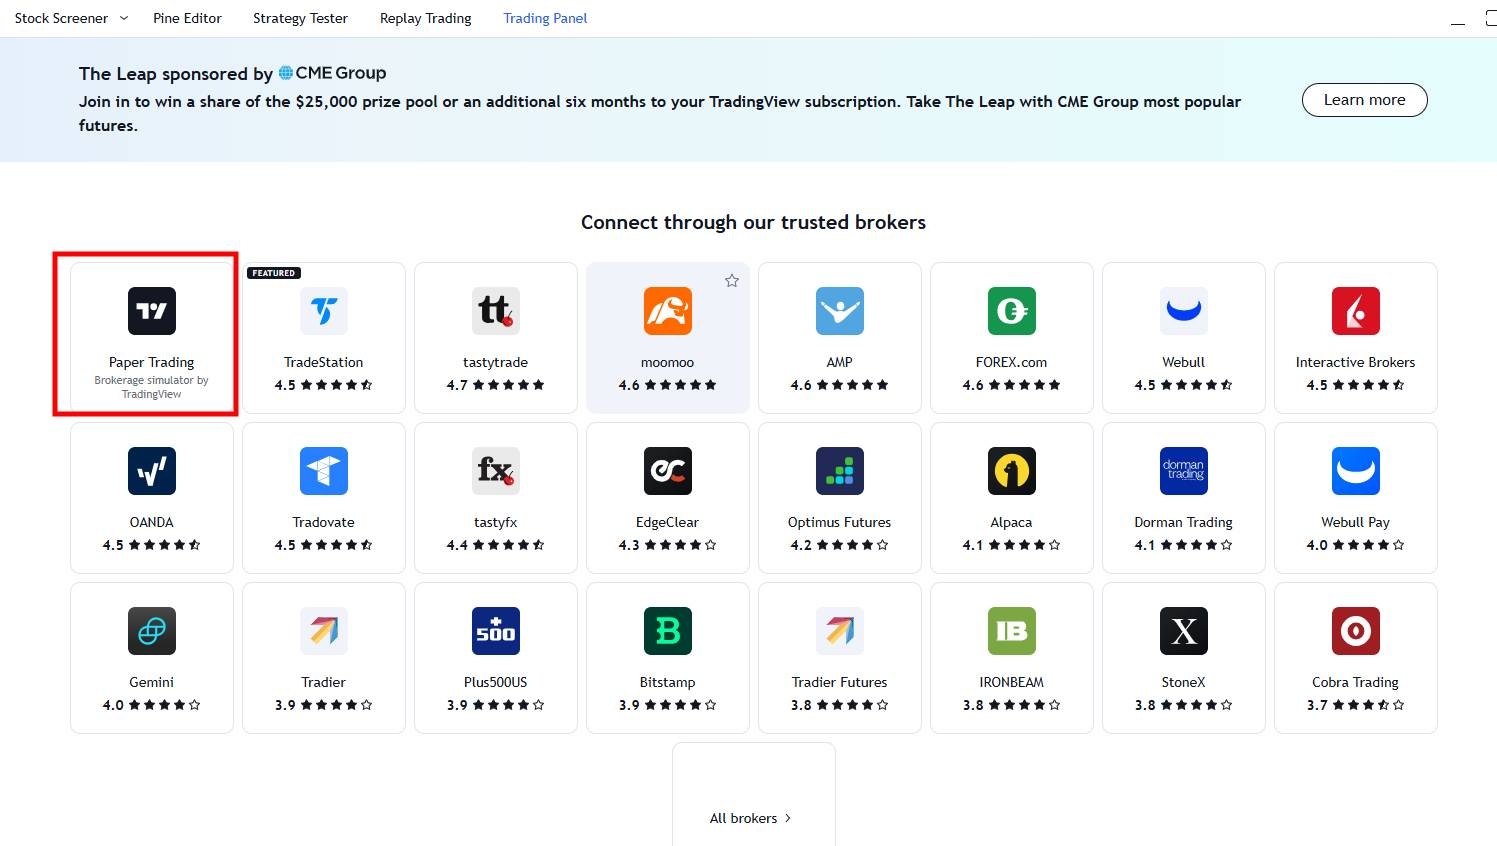Image resolution: width=1497 pixels, height=846 pixels.
Task: Open the Plus500US logo
Action: 496,631
